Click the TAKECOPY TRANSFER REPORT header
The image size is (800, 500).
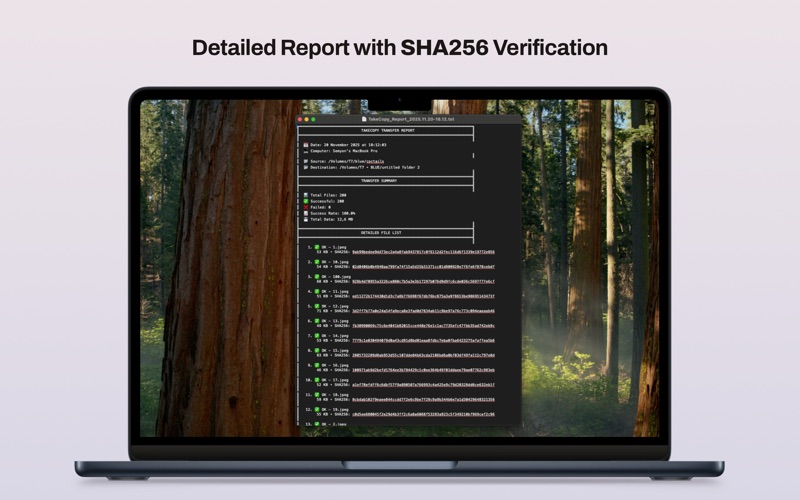click(387, 131)
